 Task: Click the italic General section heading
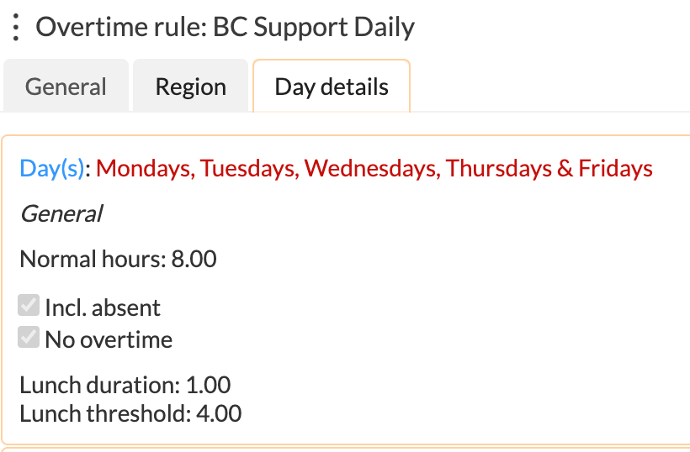pyautogui.click(x=61, y=213)
